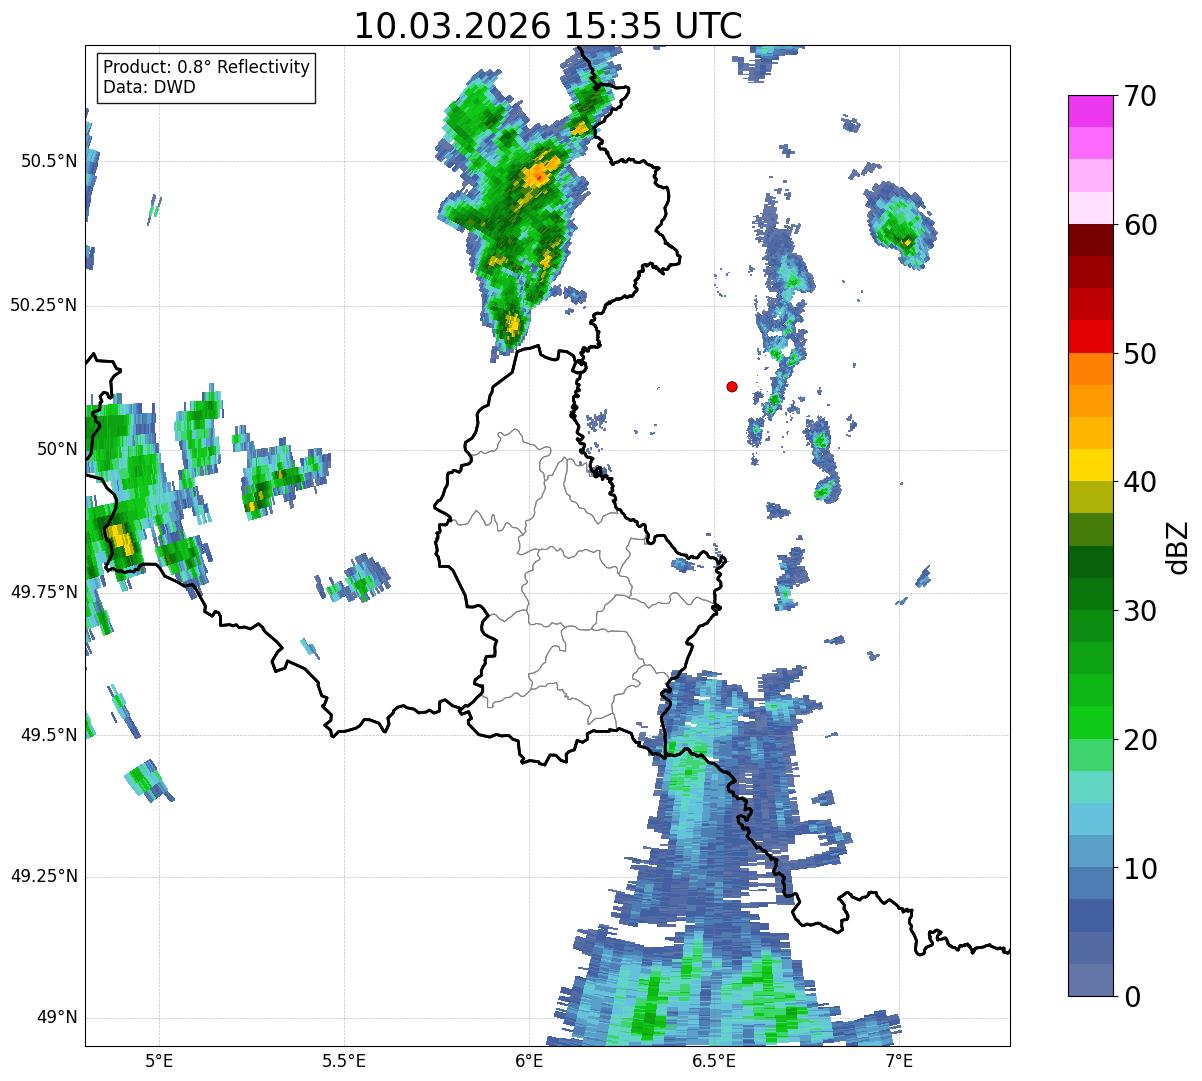Click the 6.5°E longitude label
Image resolution: width=1202 pixels, height=1081 pixels.
[714, 1061]
